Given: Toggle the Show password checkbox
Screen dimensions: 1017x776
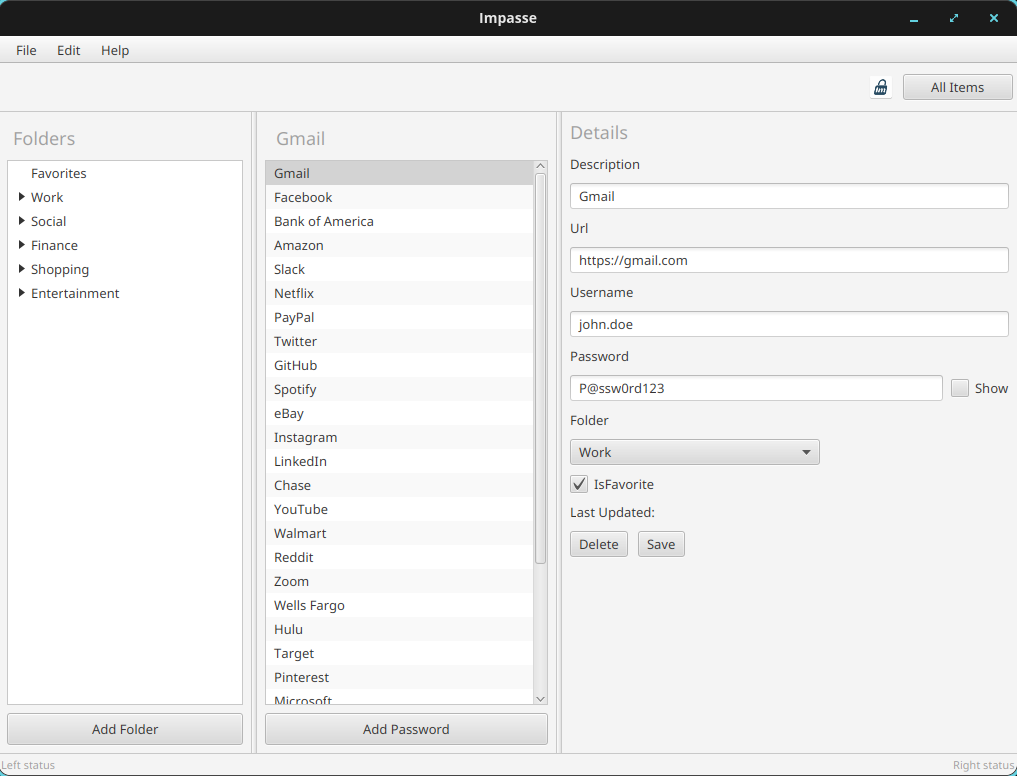Looking at the screenshot, I should tap(959, 388).
